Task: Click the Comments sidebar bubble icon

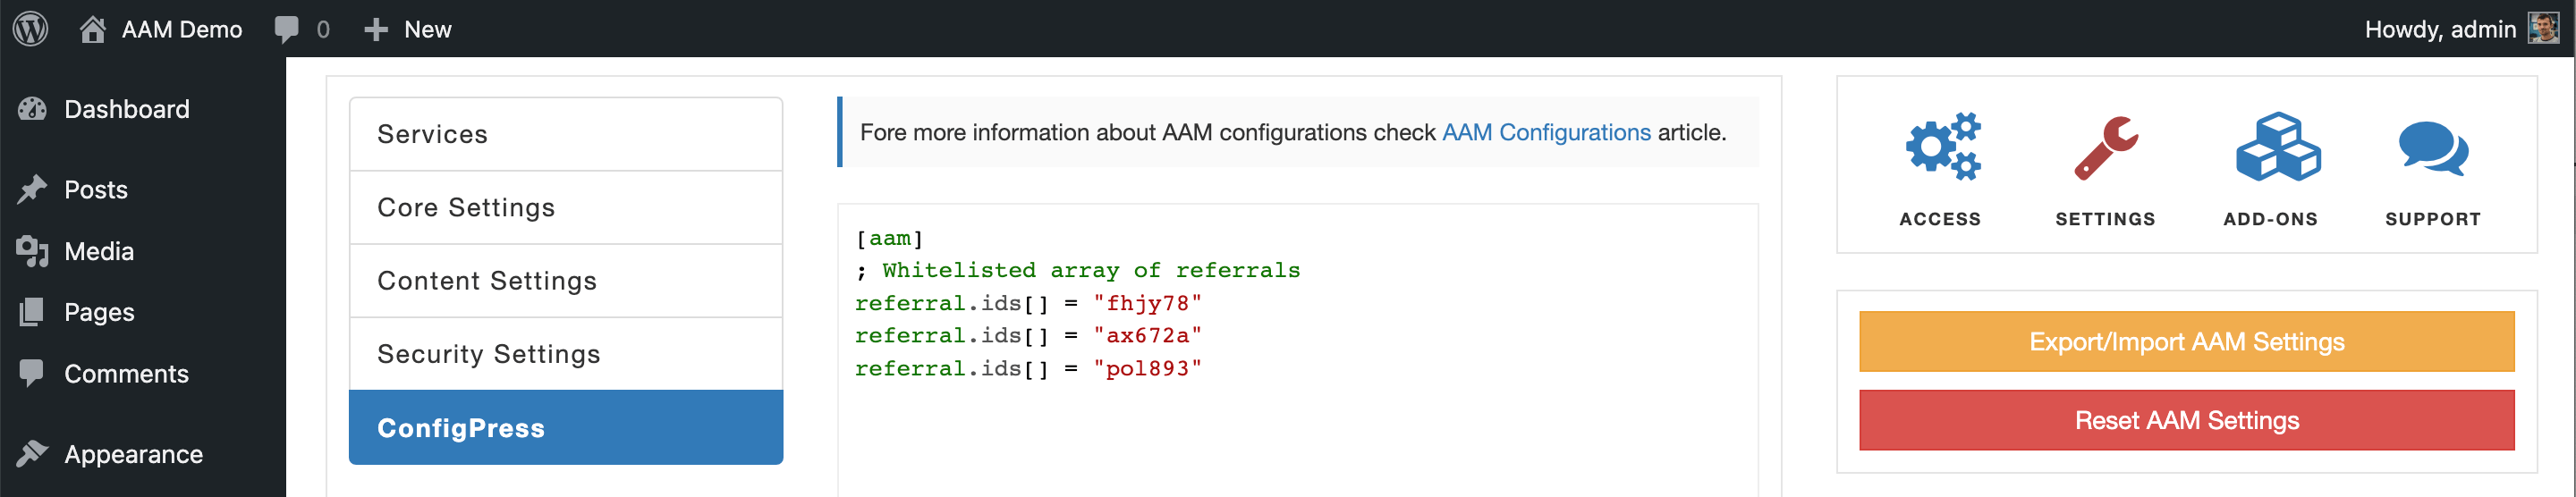Action: tap(32, 373)
